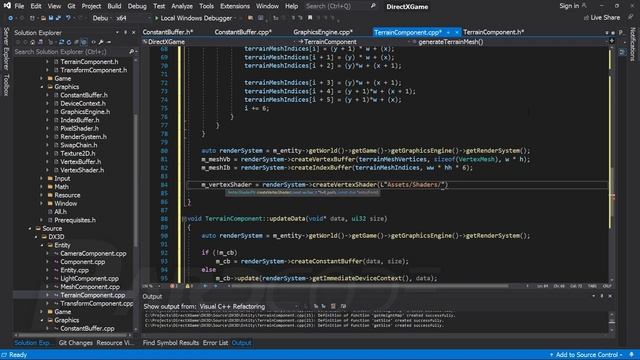Screen dimensions: 640x360
Task: Click the split editor icon above the scrollbar
Action: point(611,41)
